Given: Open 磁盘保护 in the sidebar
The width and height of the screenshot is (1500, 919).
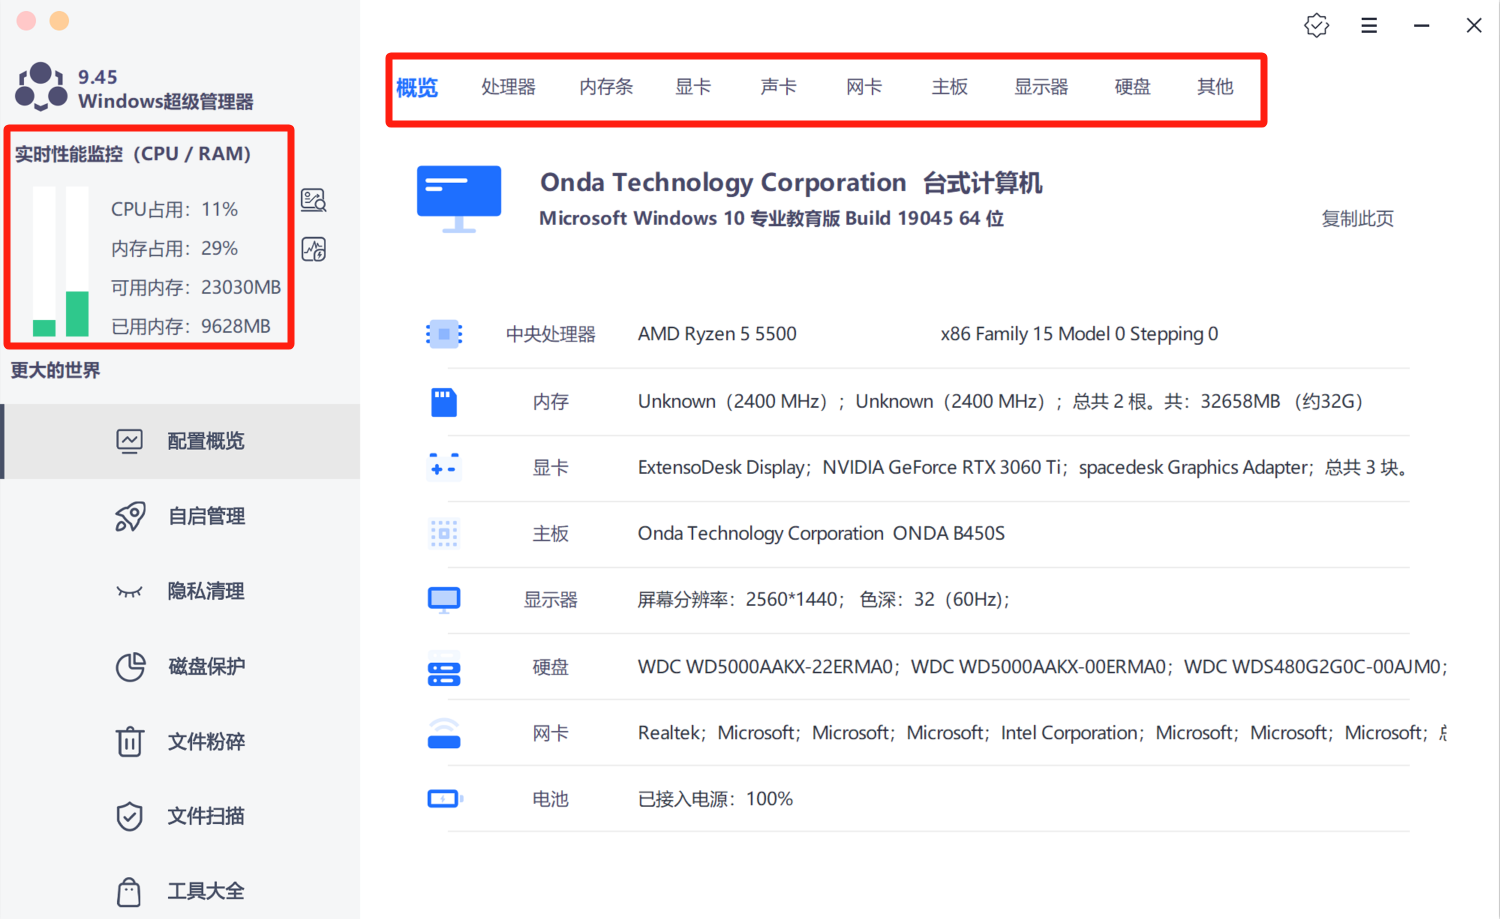Looking at the screenshot, I should (180, 666).
